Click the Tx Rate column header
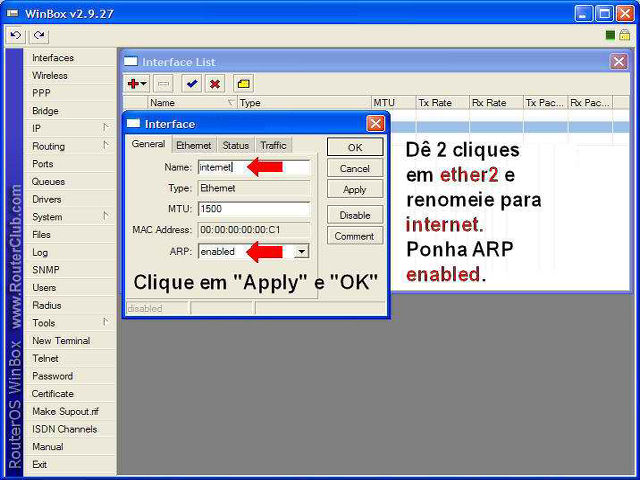Image resolution: width=640 pixels, height=480 pixels. pos(442,102)
